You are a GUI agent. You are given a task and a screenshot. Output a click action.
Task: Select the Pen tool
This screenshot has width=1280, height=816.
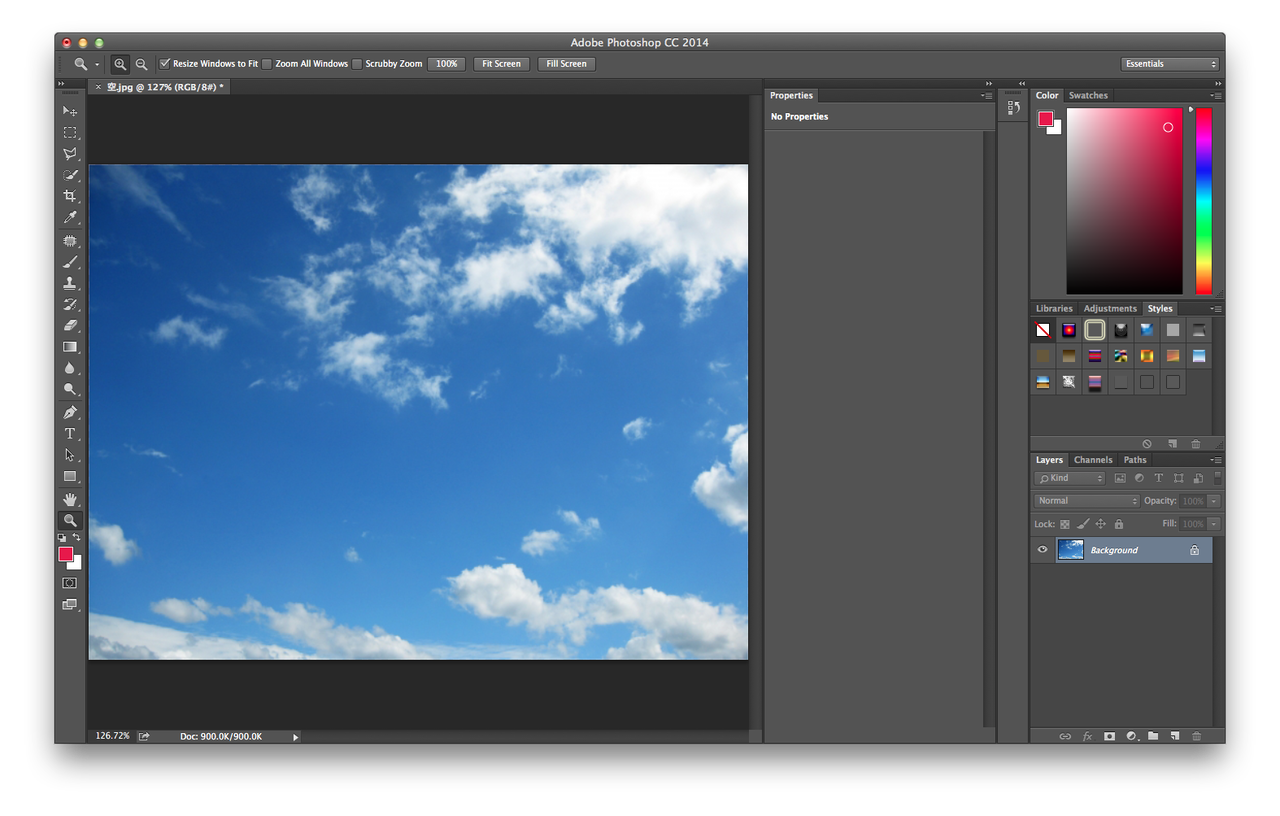(x=70, y=412)
